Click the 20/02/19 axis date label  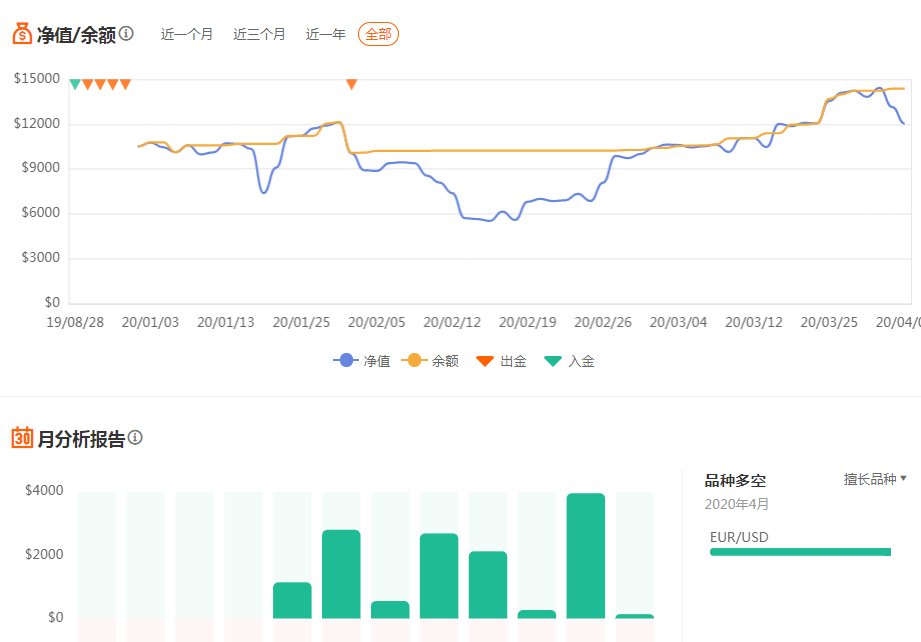527,322
